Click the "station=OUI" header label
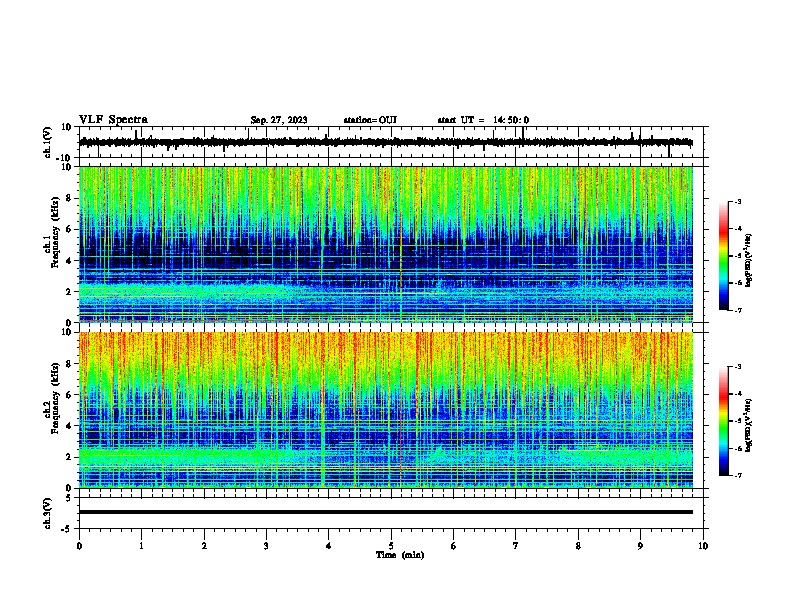This screenshot has width=792, height=612. [370, 120]
